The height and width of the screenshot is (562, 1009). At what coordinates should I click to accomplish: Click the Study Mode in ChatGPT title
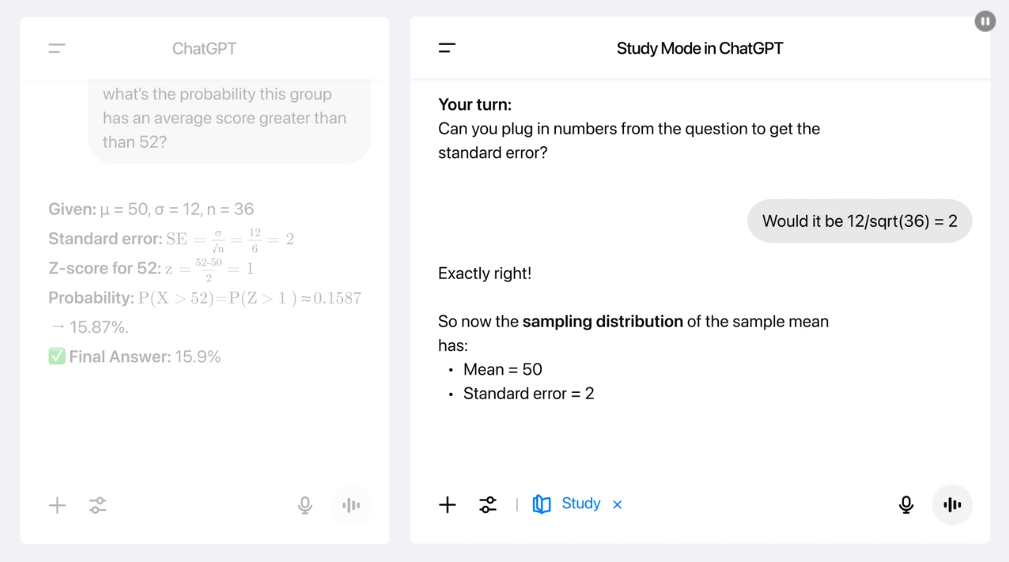[699, 48]
